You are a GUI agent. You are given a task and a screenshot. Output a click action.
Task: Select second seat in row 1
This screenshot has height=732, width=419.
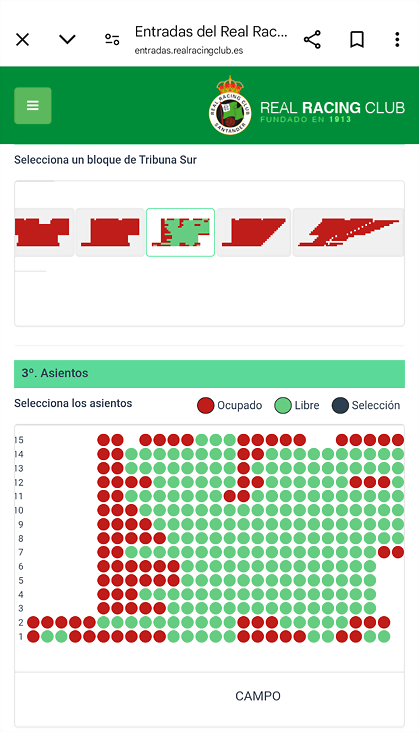click(47, 636)
